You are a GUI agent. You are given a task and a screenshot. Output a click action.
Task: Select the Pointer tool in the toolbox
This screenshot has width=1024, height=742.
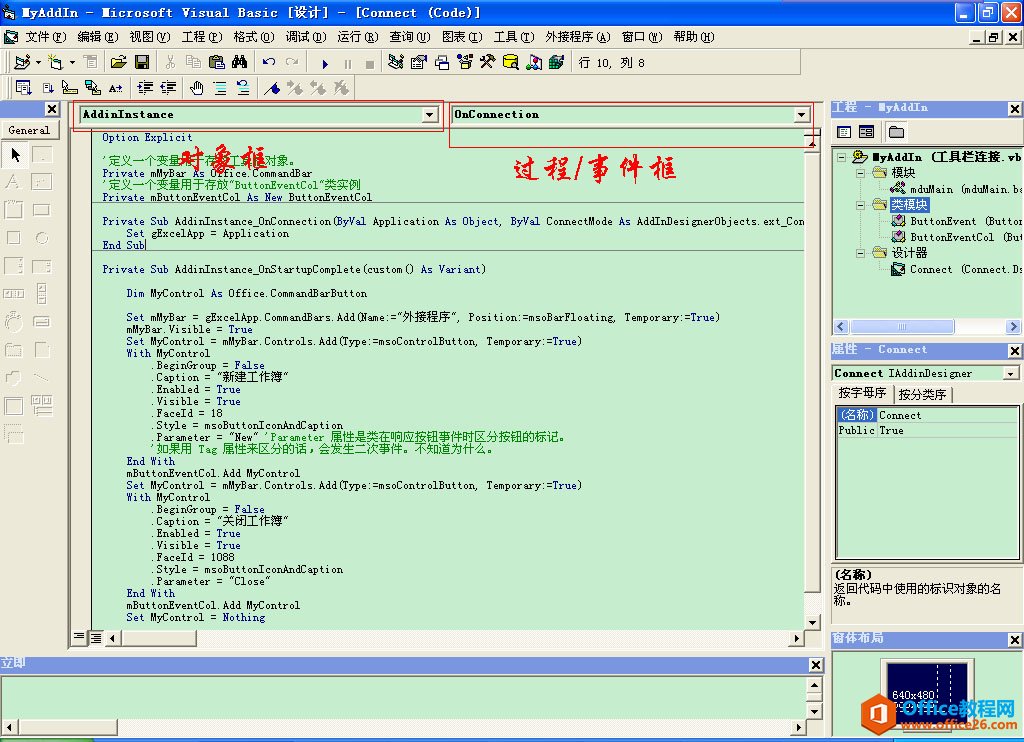[x=15, y=155]
